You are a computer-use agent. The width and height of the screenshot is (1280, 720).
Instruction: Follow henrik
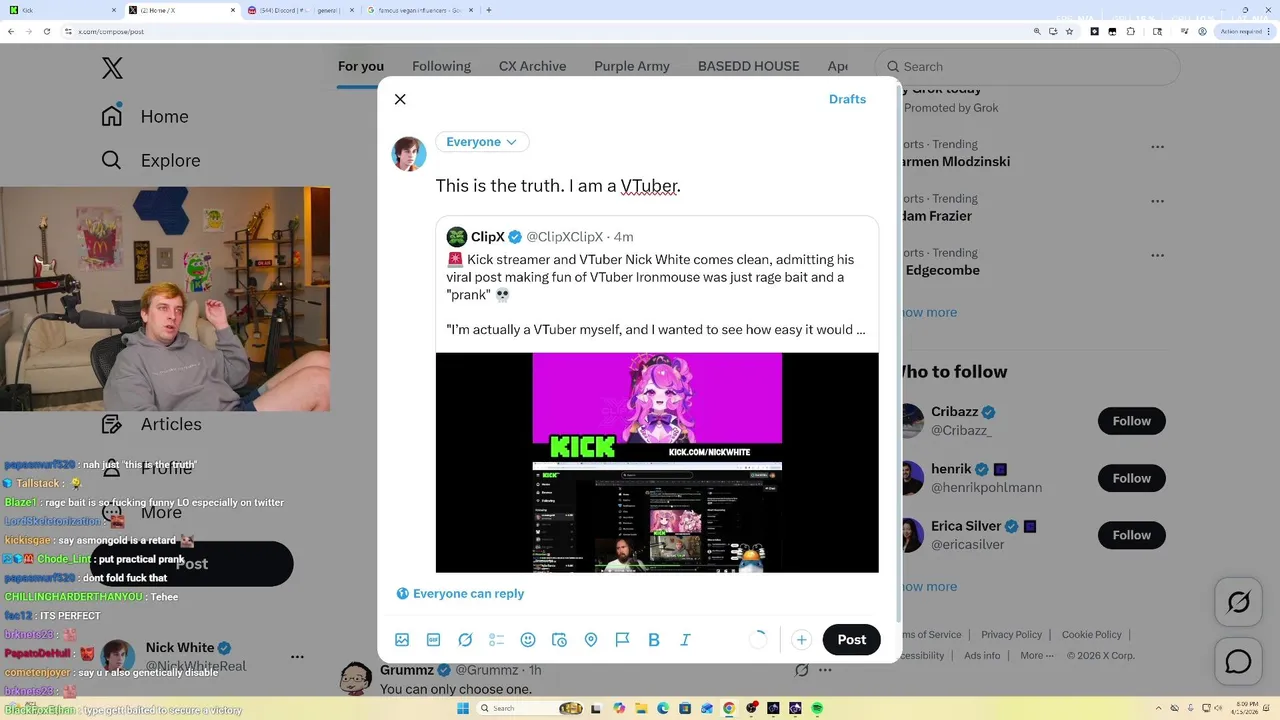pos(1132,478)
